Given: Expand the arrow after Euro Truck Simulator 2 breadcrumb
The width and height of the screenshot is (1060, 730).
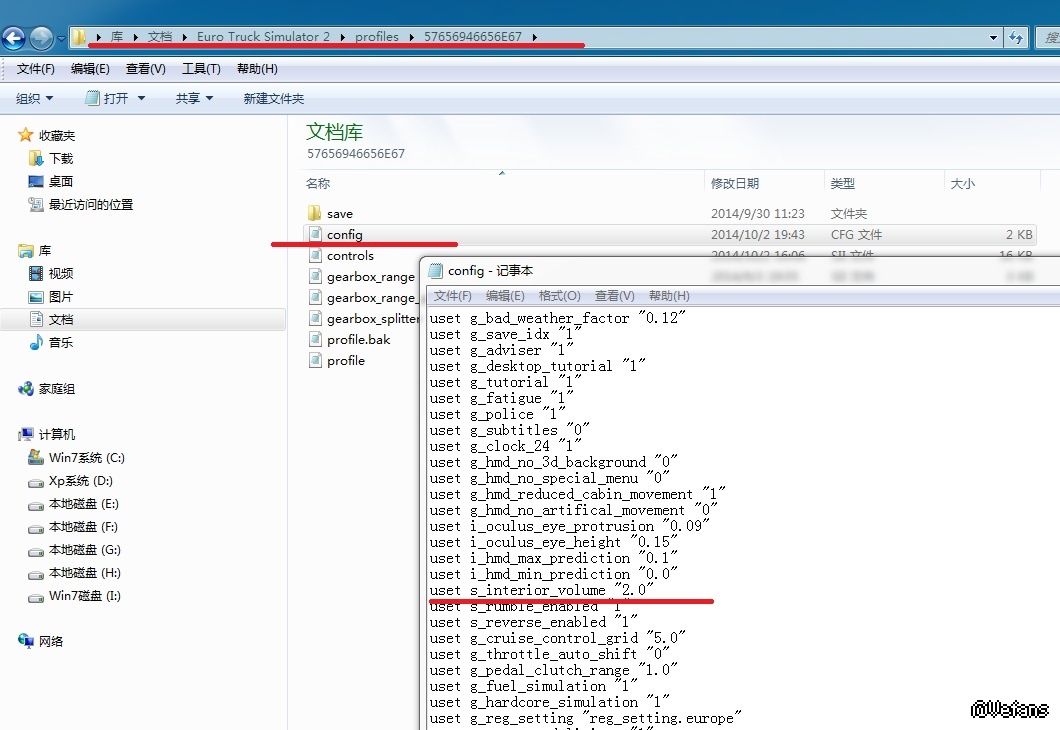Looking at the screenshot, I should point(342,37).
